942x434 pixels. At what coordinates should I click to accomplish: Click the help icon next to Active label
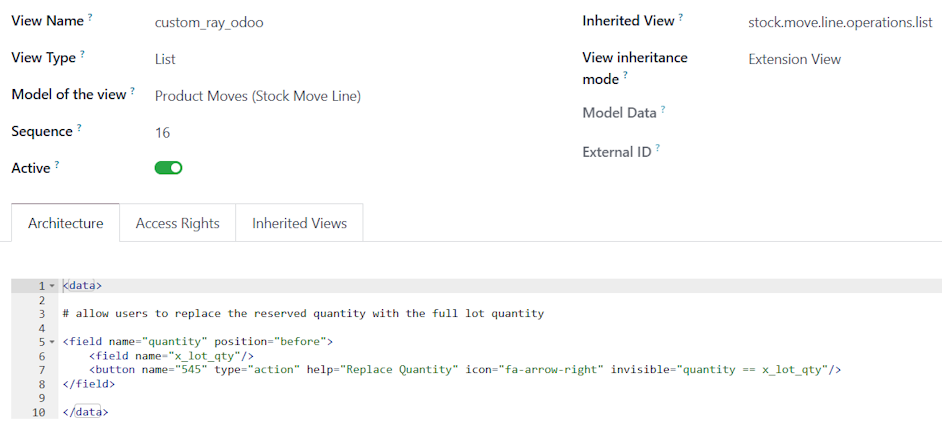pos(57,165)
